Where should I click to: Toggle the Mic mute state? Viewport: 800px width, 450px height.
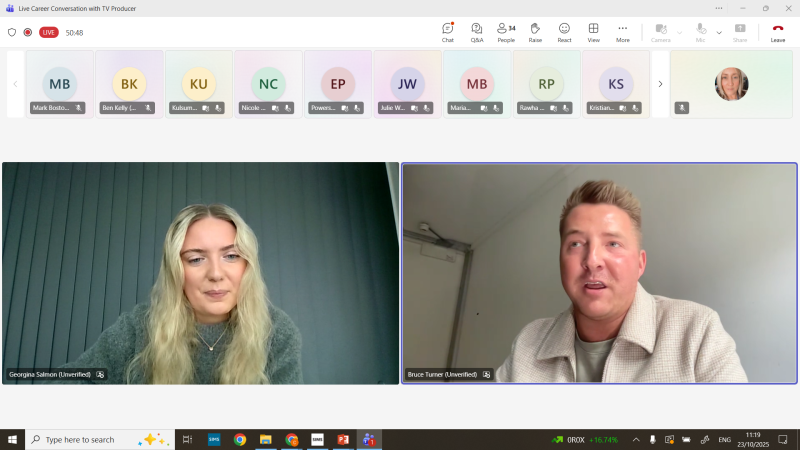pyautogui.click(x=701, y=32)
